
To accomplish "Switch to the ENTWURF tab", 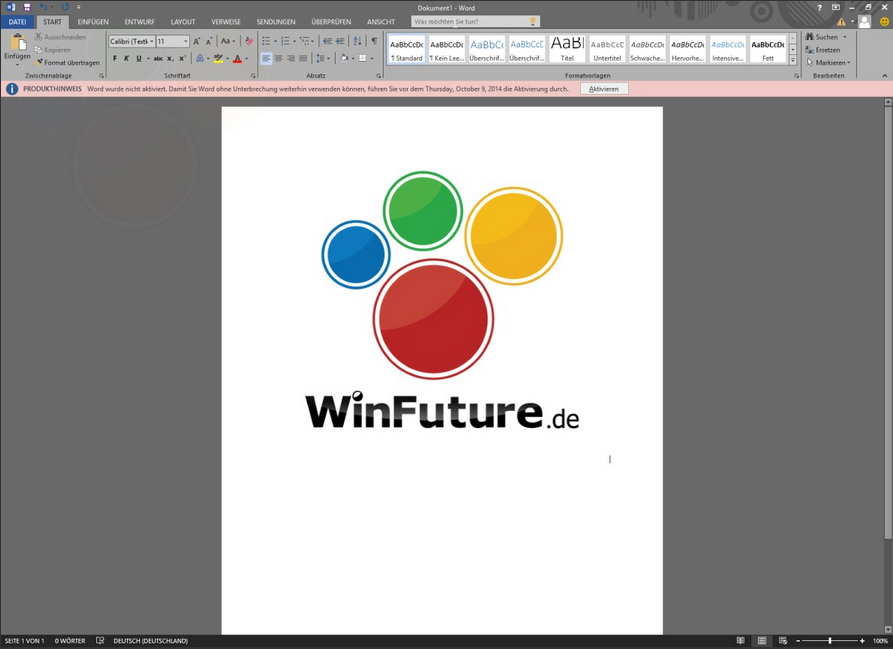I will 140,22.
